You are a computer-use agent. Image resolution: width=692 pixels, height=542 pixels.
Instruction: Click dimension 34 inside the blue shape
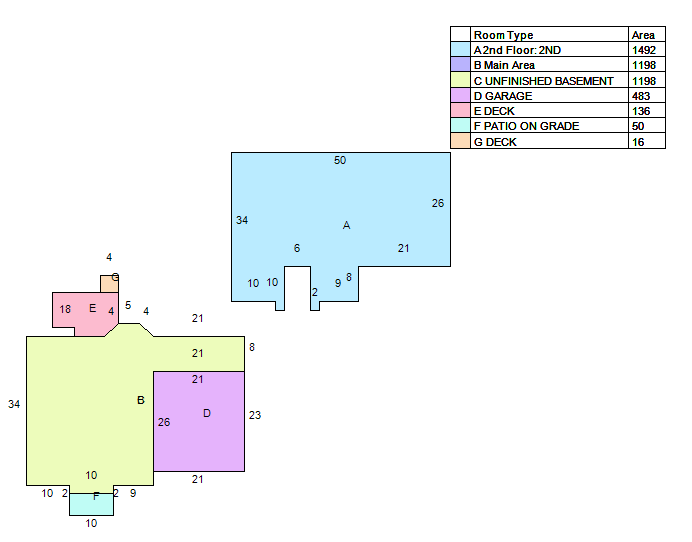[242, 220]
